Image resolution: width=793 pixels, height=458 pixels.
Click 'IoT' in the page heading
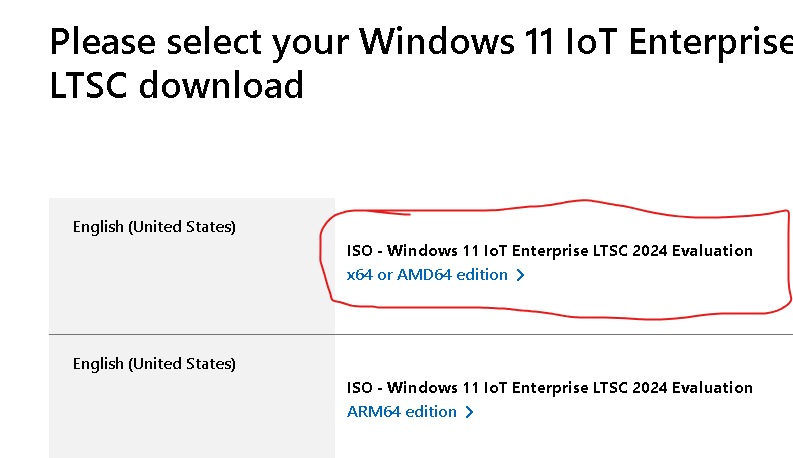click(592, 41)
